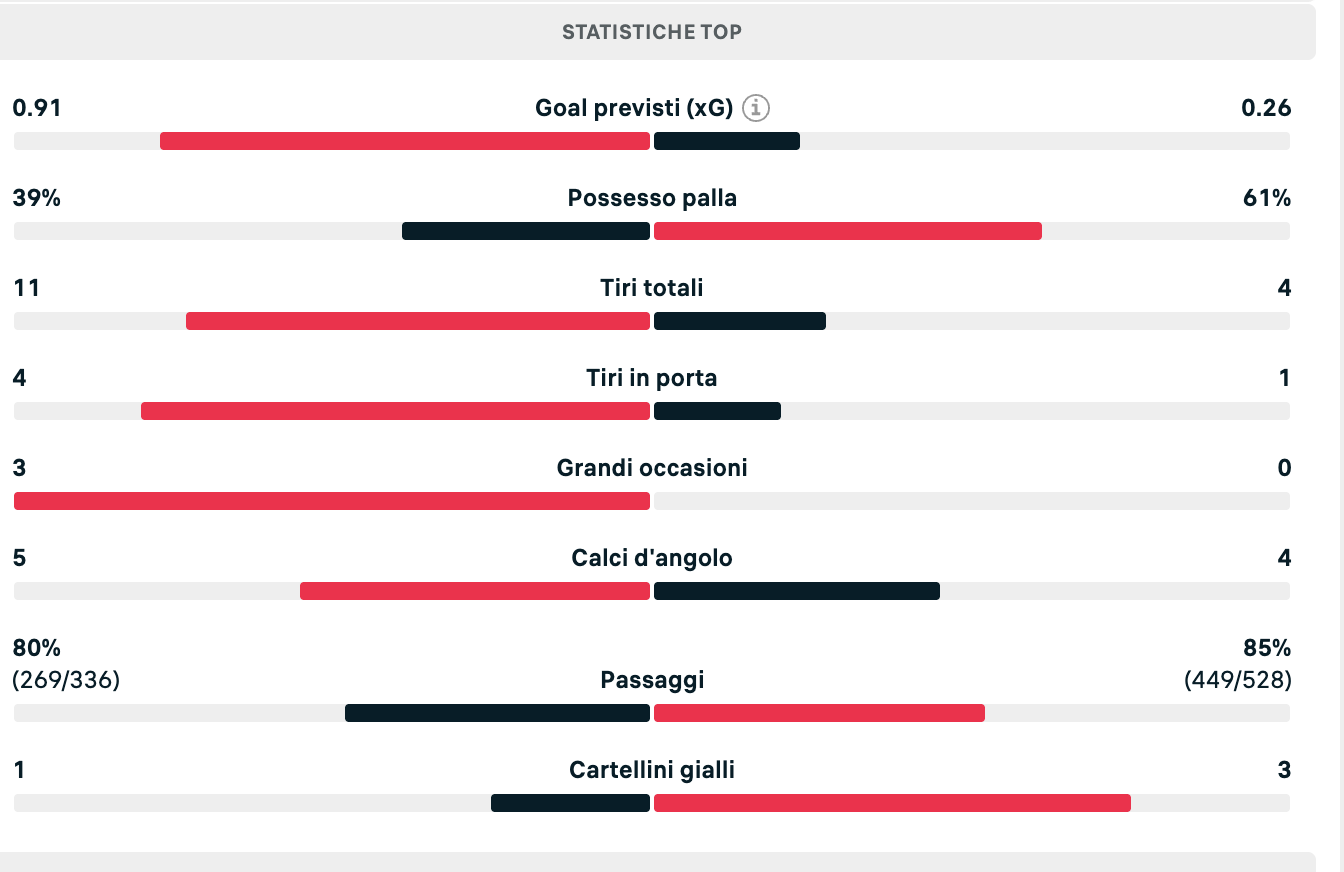Click the red Cartellini gialli bar
1344x872 pixels.
892,803
